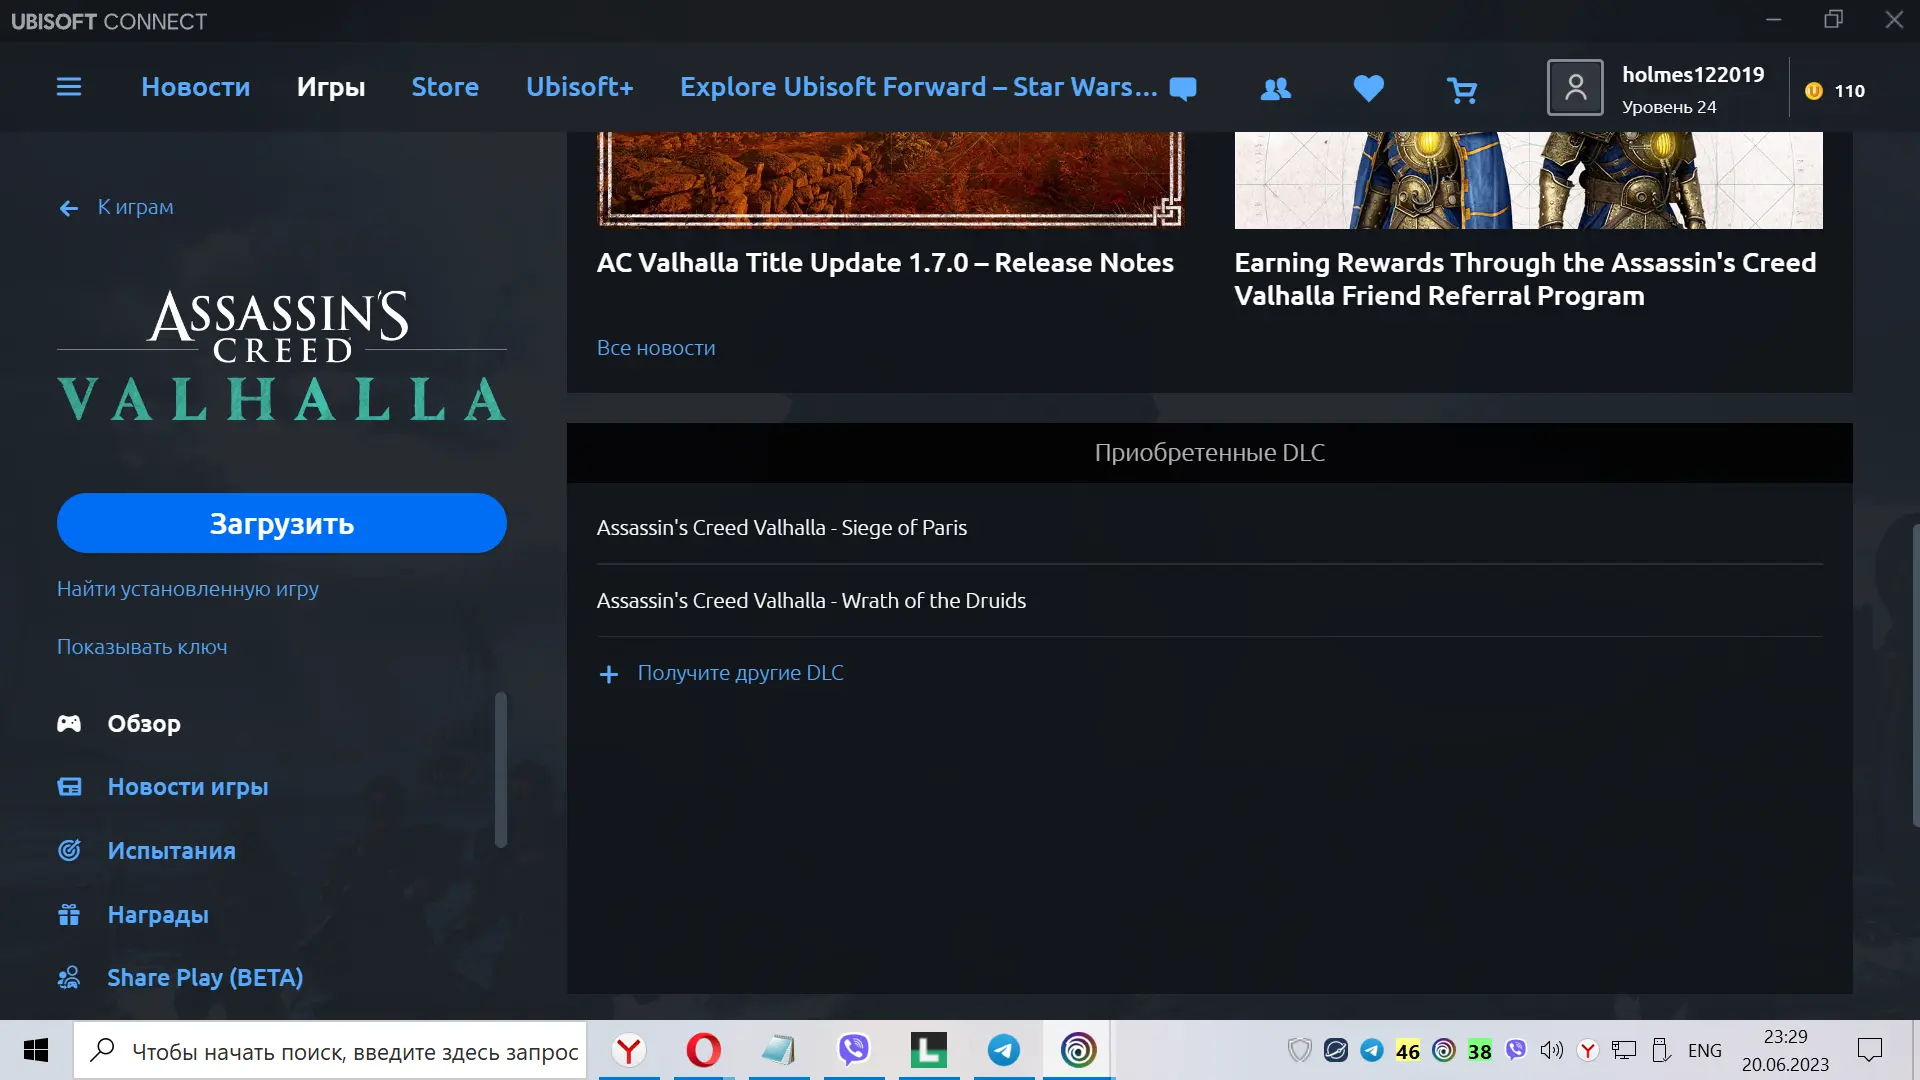
Task: Click the clock showing 23:29
Action: (x=1785, y=1037)
